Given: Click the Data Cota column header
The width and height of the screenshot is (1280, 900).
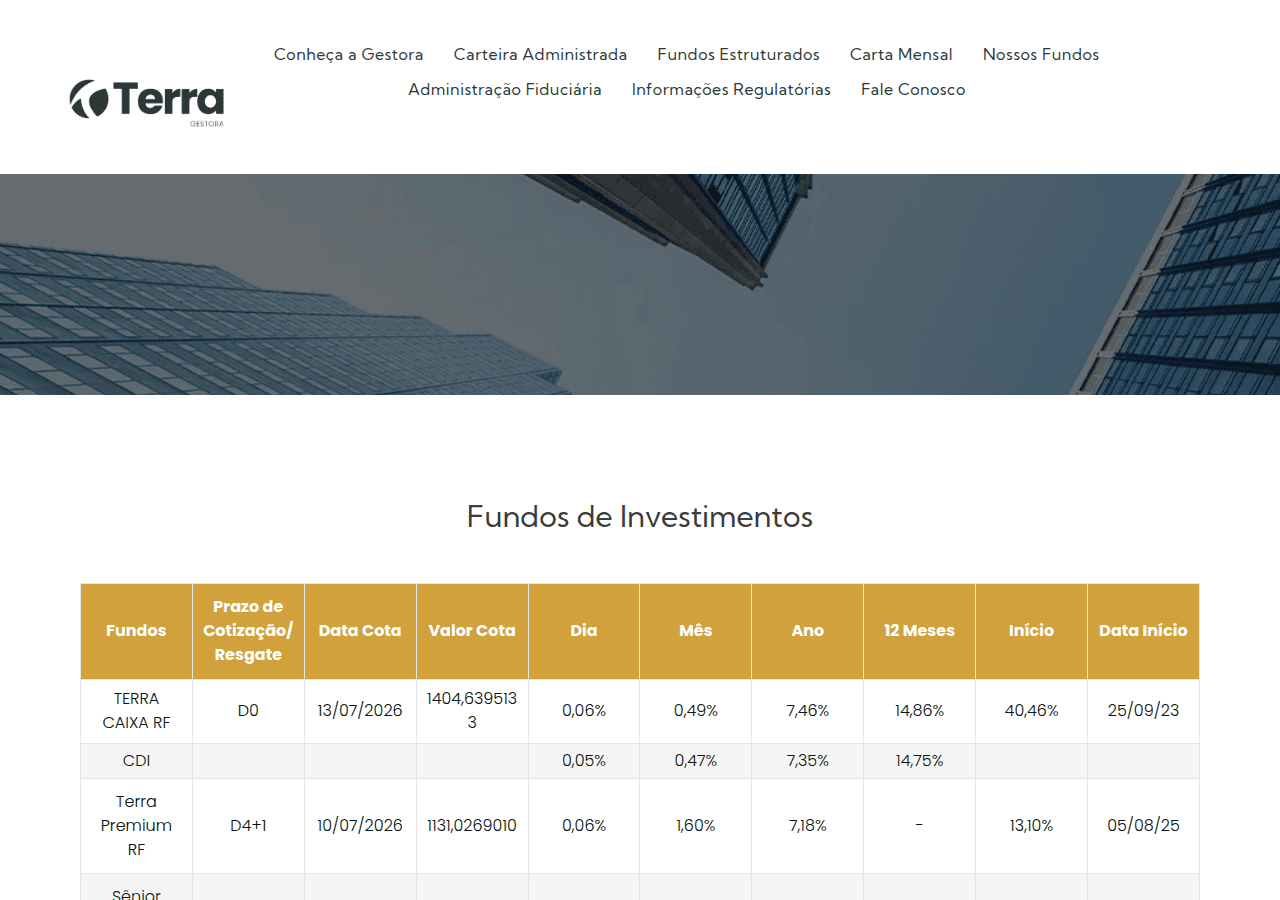Looking at the screenshot, I should click(360, 631).
